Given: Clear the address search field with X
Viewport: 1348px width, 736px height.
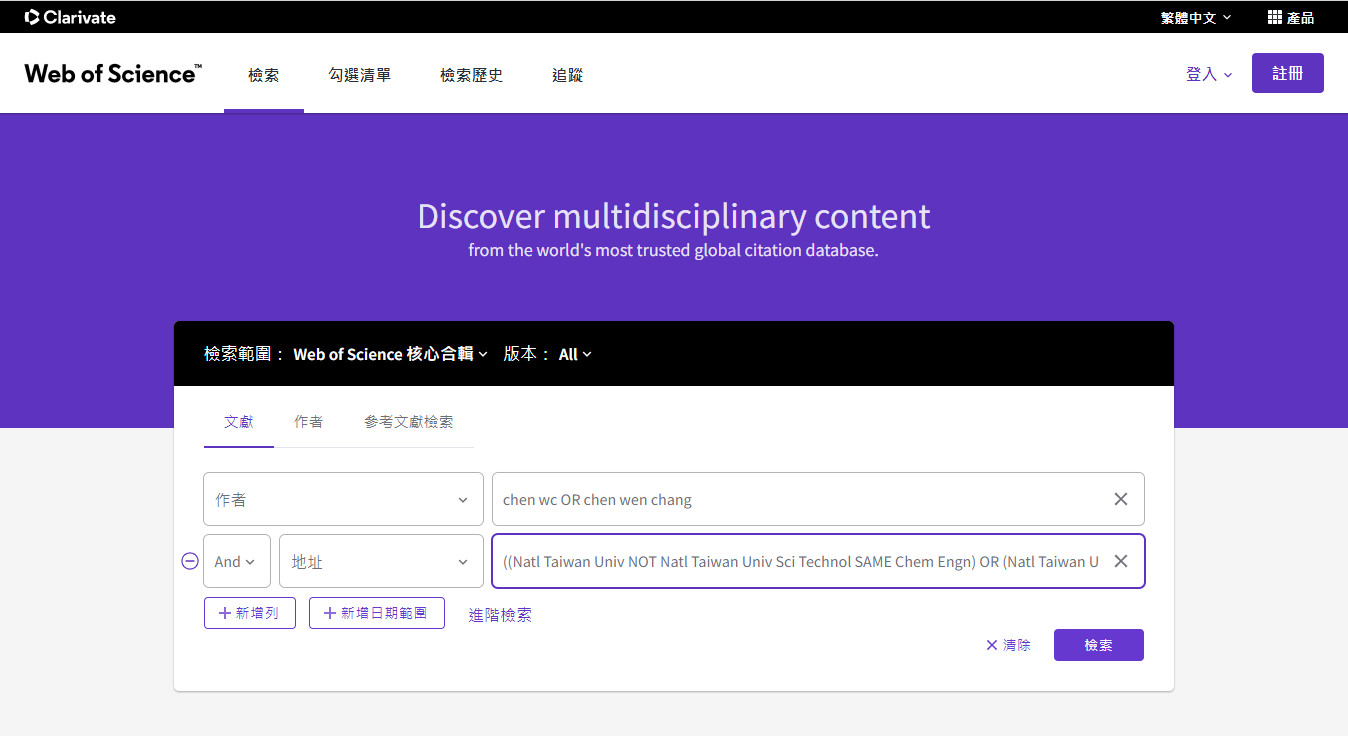Looking at the screenshot, I should 1121,561.
